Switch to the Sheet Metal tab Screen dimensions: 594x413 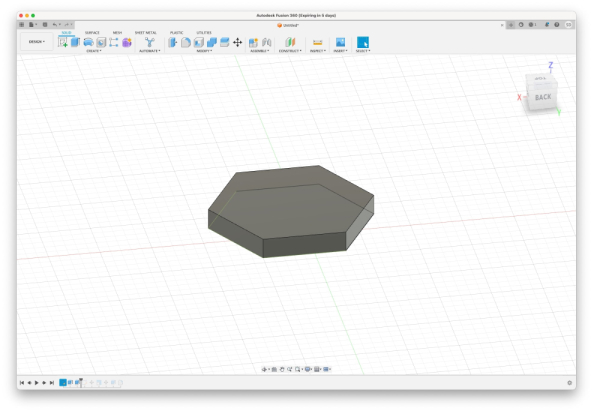tap(145, 33)
